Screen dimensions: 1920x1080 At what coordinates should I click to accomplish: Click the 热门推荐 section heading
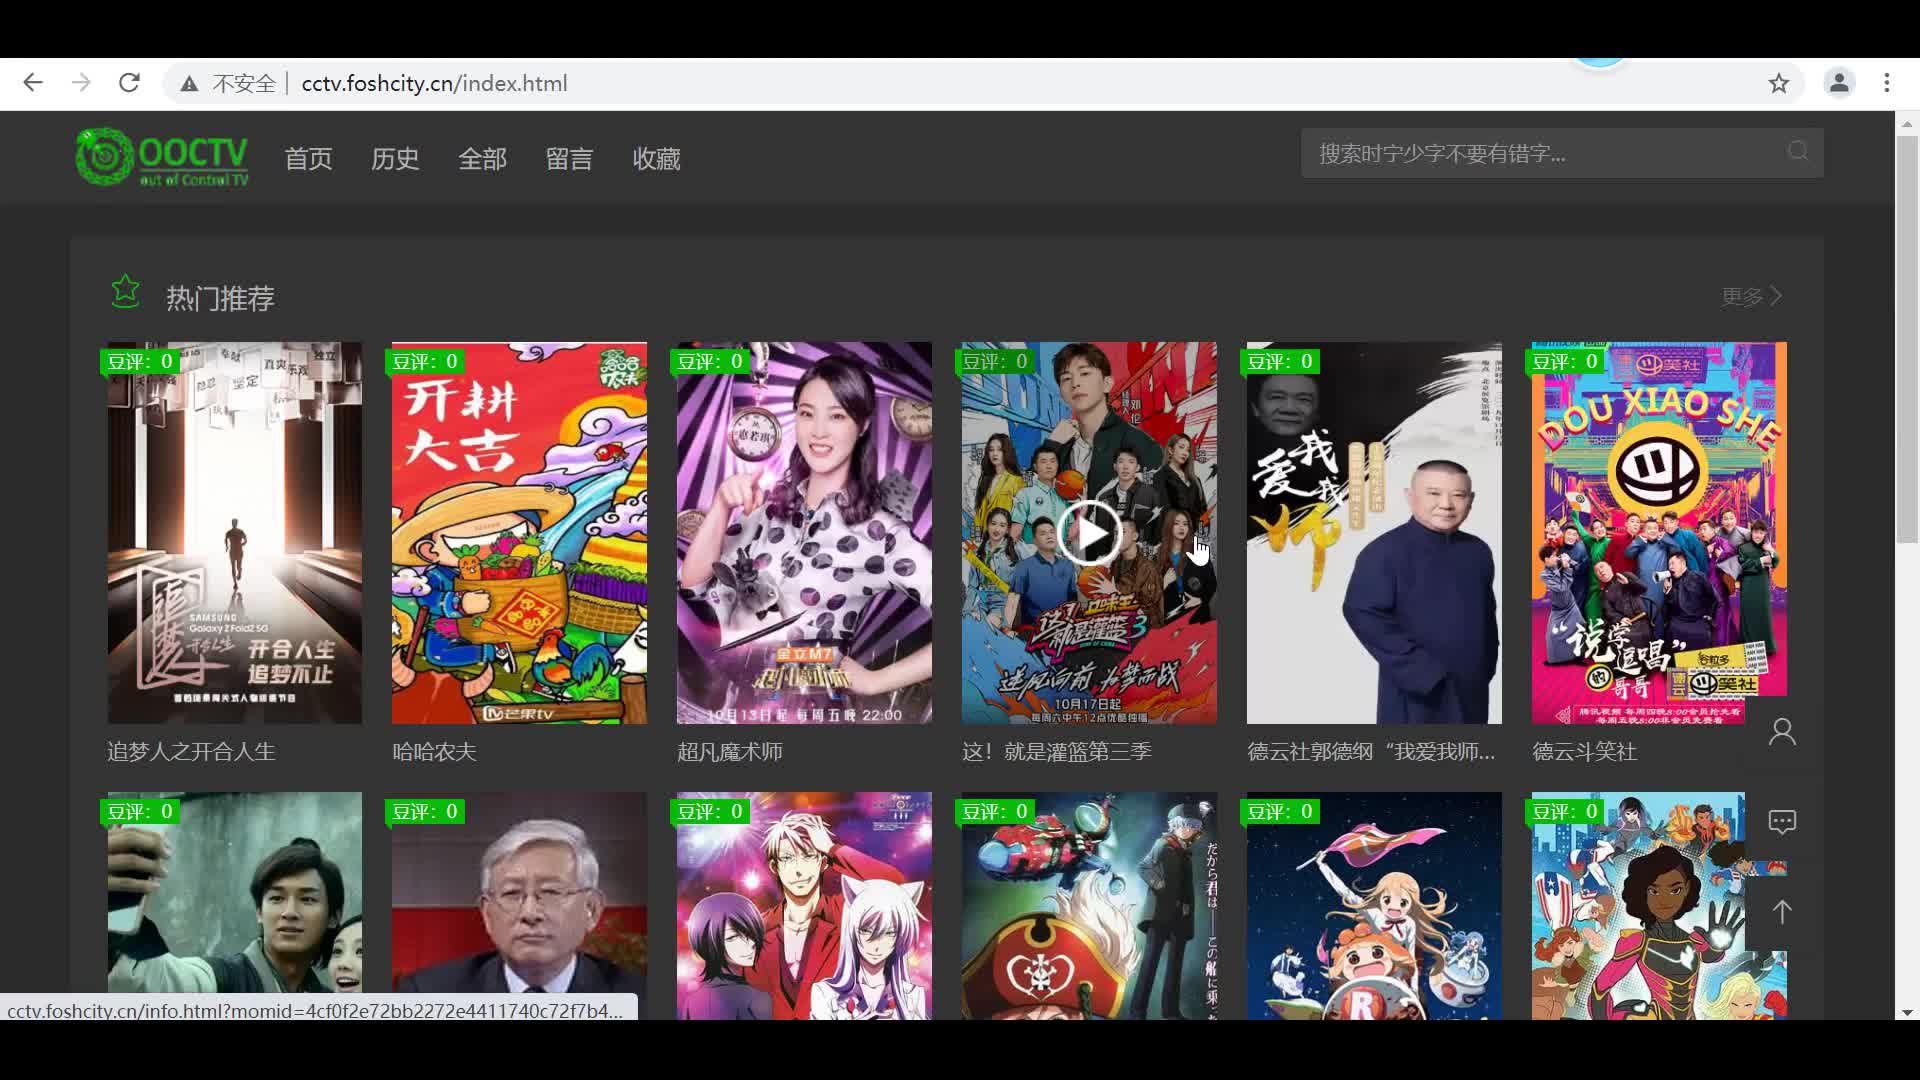point(220,298)
